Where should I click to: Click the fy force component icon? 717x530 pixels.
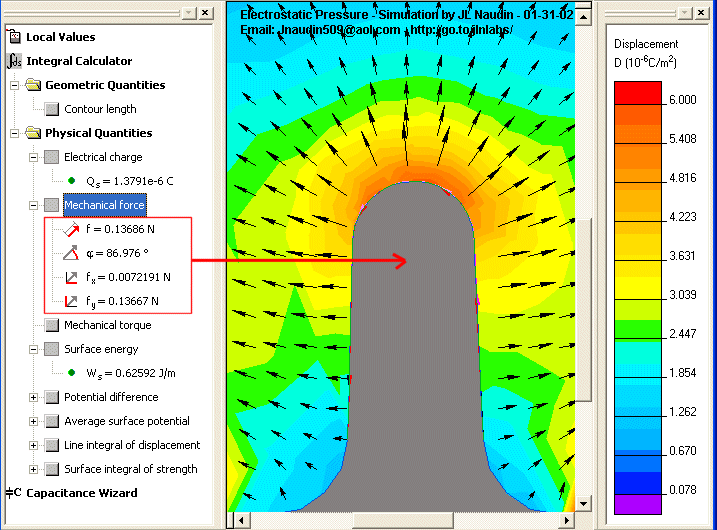click(x=71, y=301)
